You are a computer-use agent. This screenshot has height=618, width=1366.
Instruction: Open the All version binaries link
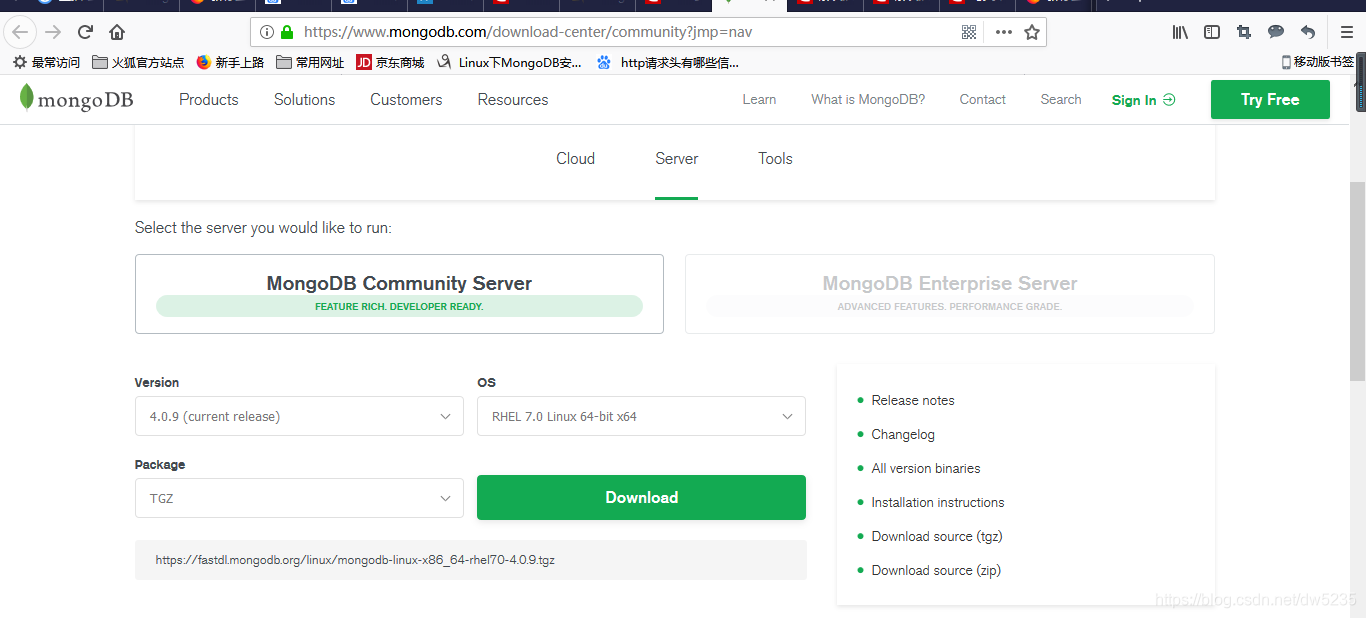926,468
